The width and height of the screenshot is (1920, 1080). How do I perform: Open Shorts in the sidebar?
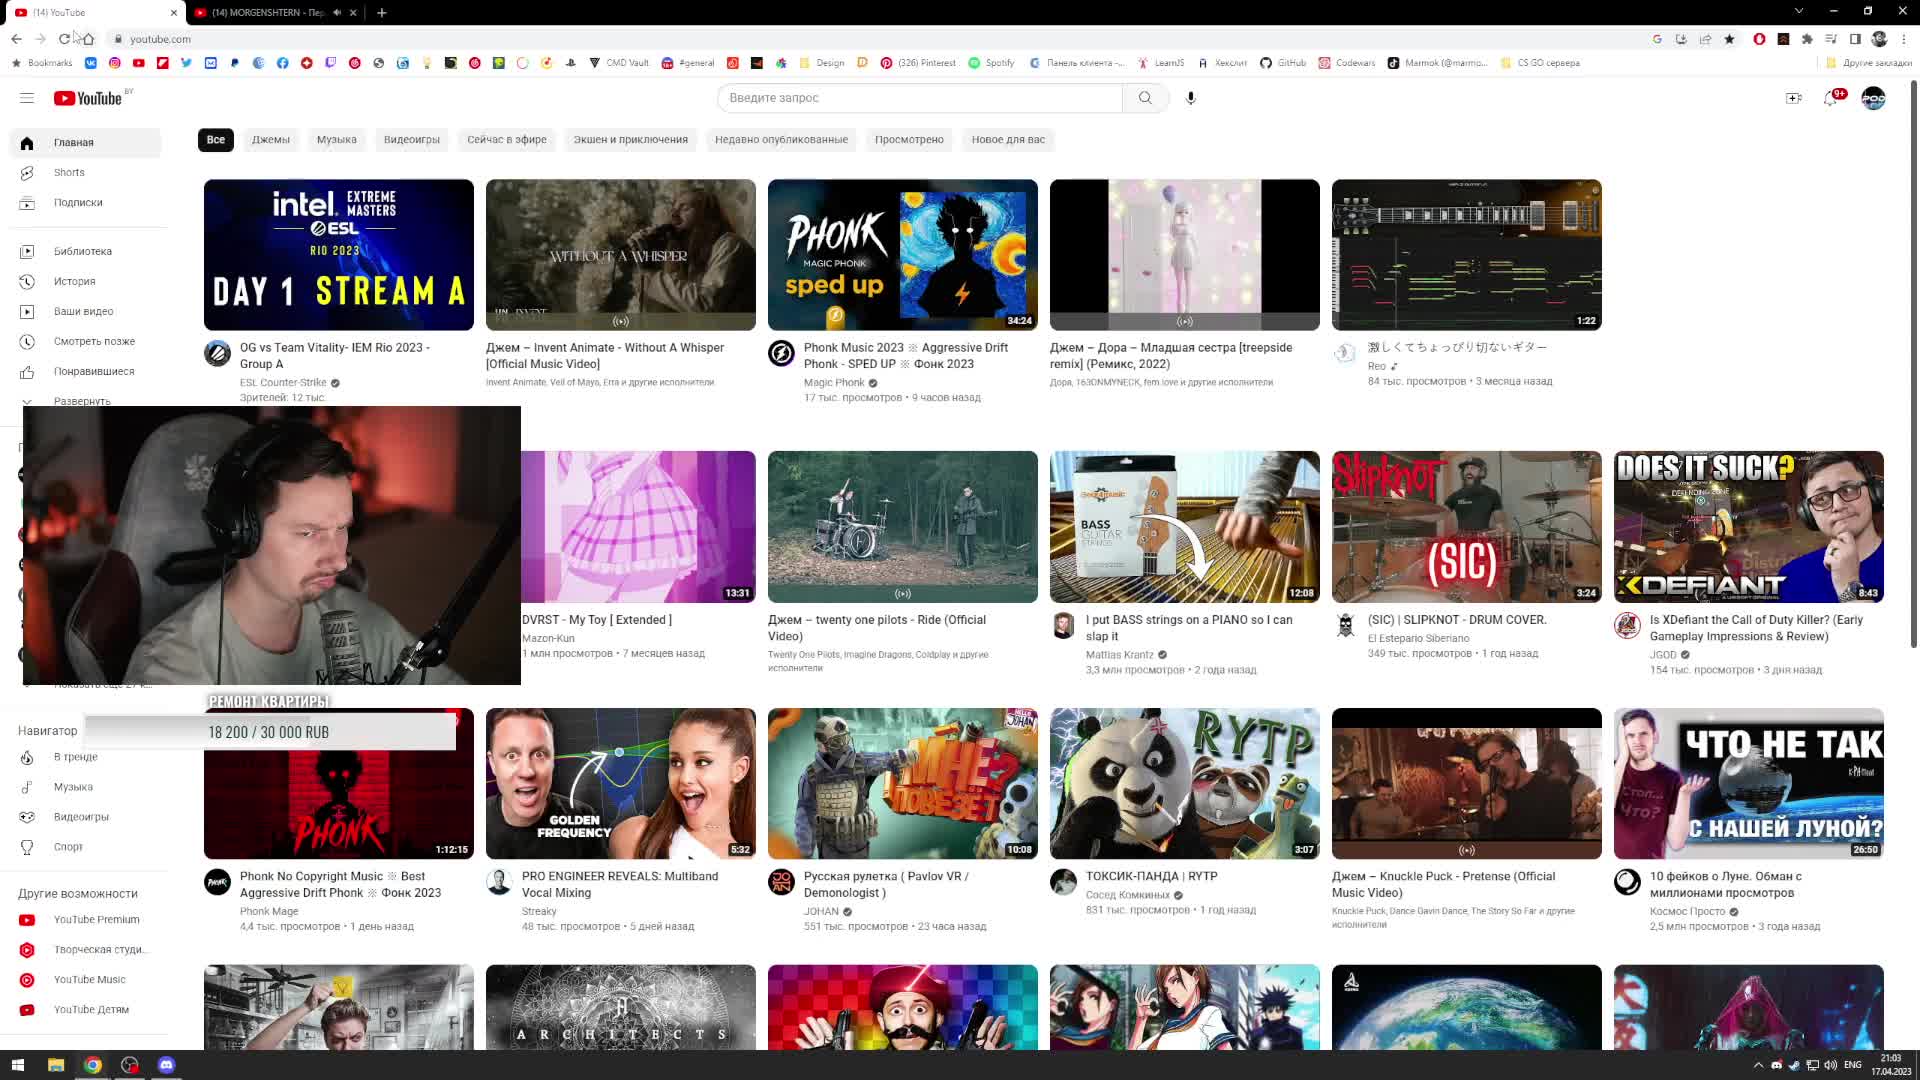point(86,172)
